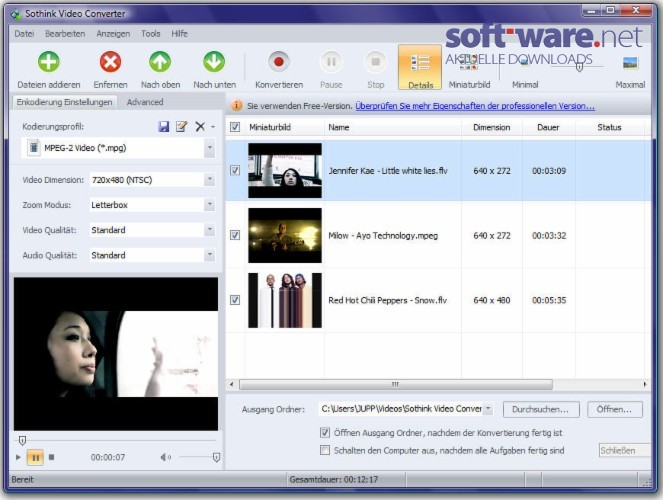Enable Schalten den Computer aus checkbox
The image size is (663, 500).
pyautogui.click(x=325, y=450)
